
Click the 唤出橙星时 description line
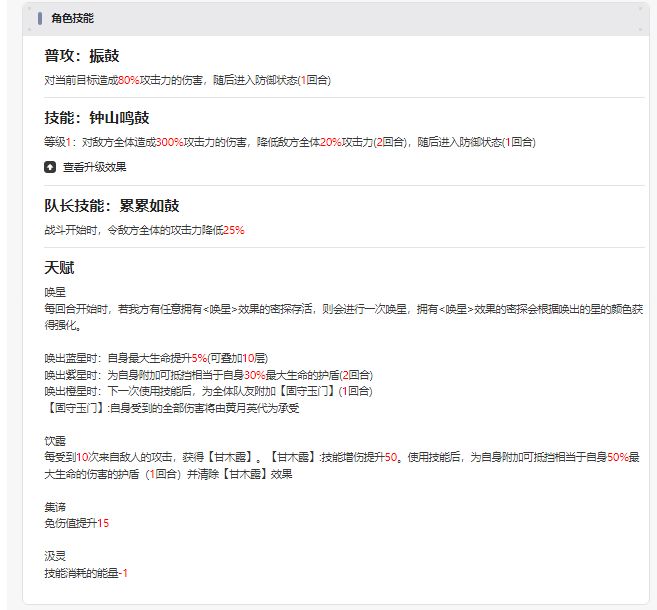pyautogui.click(x=208, y=391)
